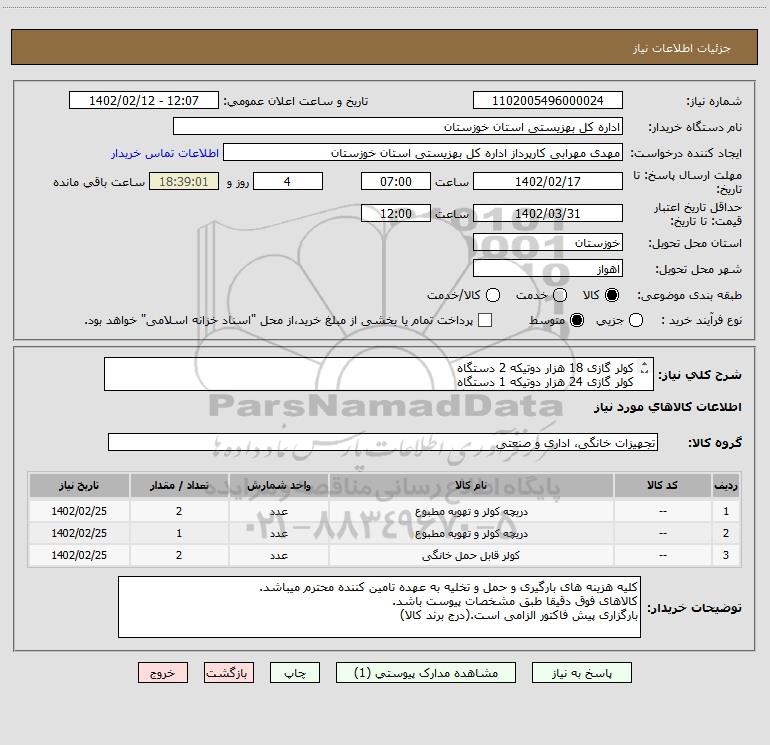Click the item name in row 1
The image size is (770, 745).
470,511
